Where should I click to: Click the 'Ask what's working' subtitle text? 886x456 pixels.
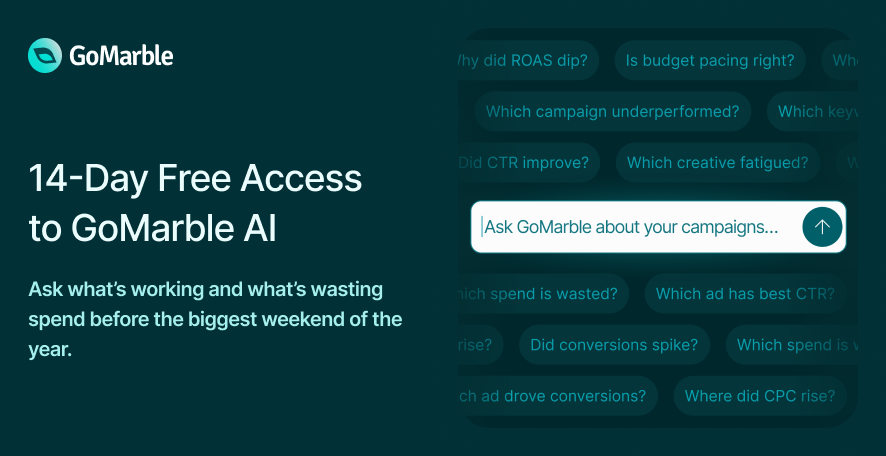pyautogui.click(x=215, y=319)
